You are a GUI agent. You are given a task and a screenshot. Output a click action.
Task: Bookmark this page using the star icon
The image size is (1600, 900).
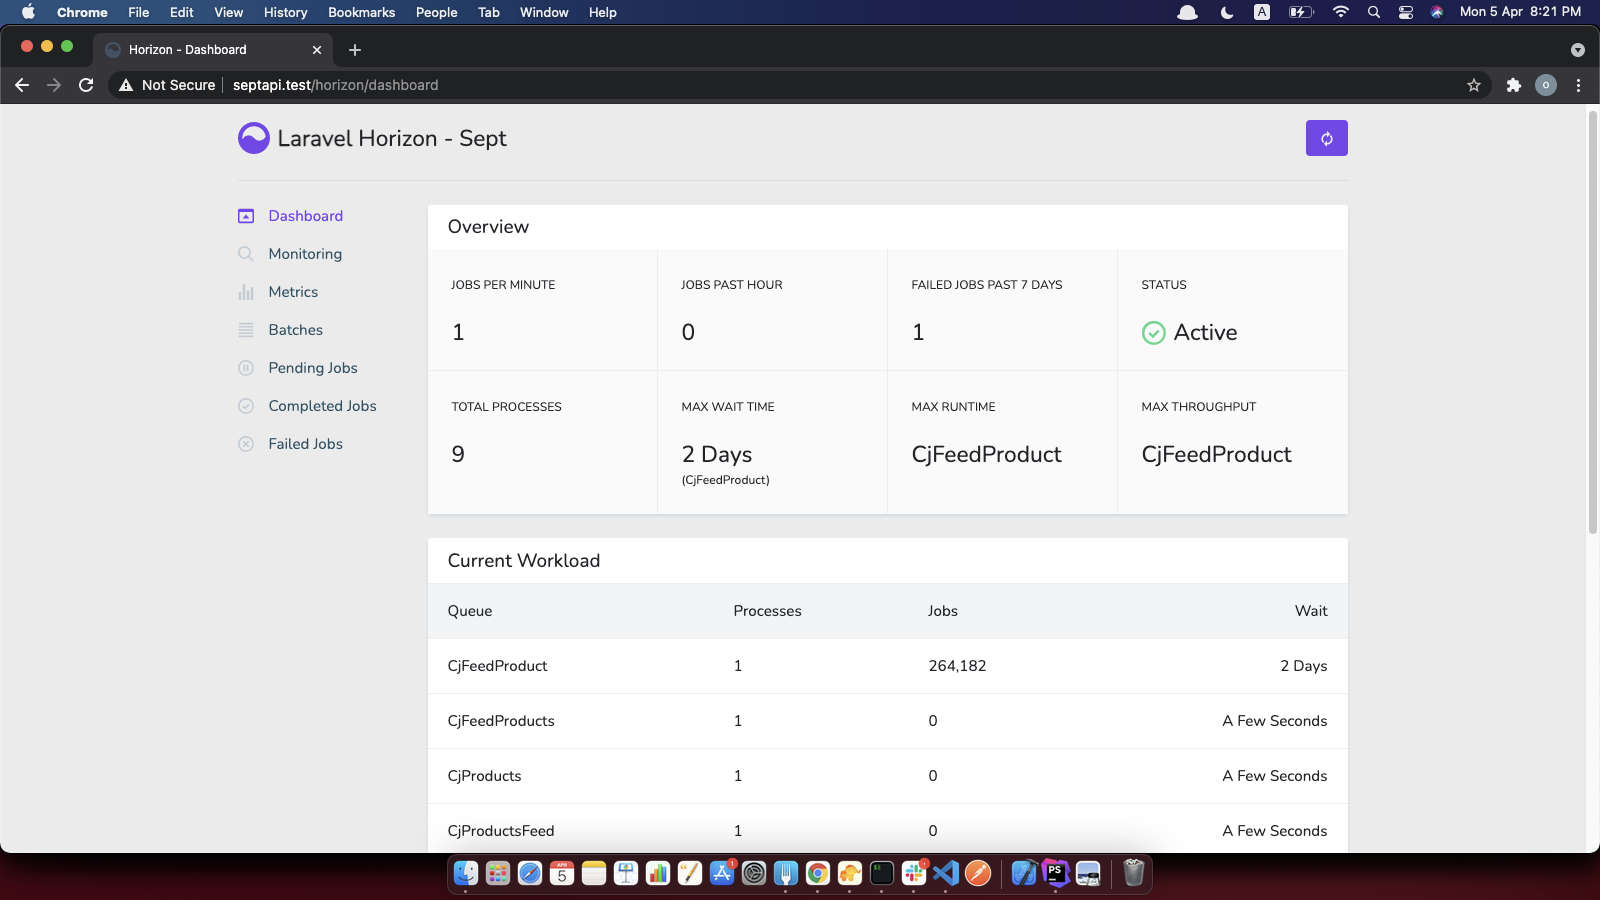coord(1474,85)
